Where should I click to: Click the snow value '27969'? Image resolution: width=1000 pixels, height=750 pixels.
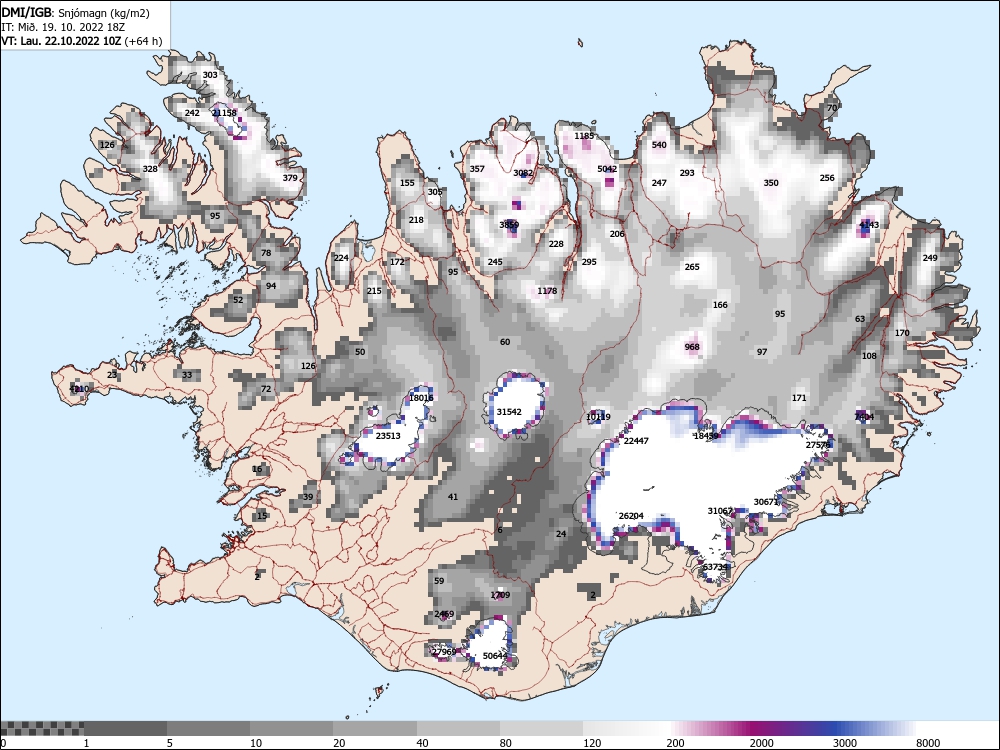point(444,652)
